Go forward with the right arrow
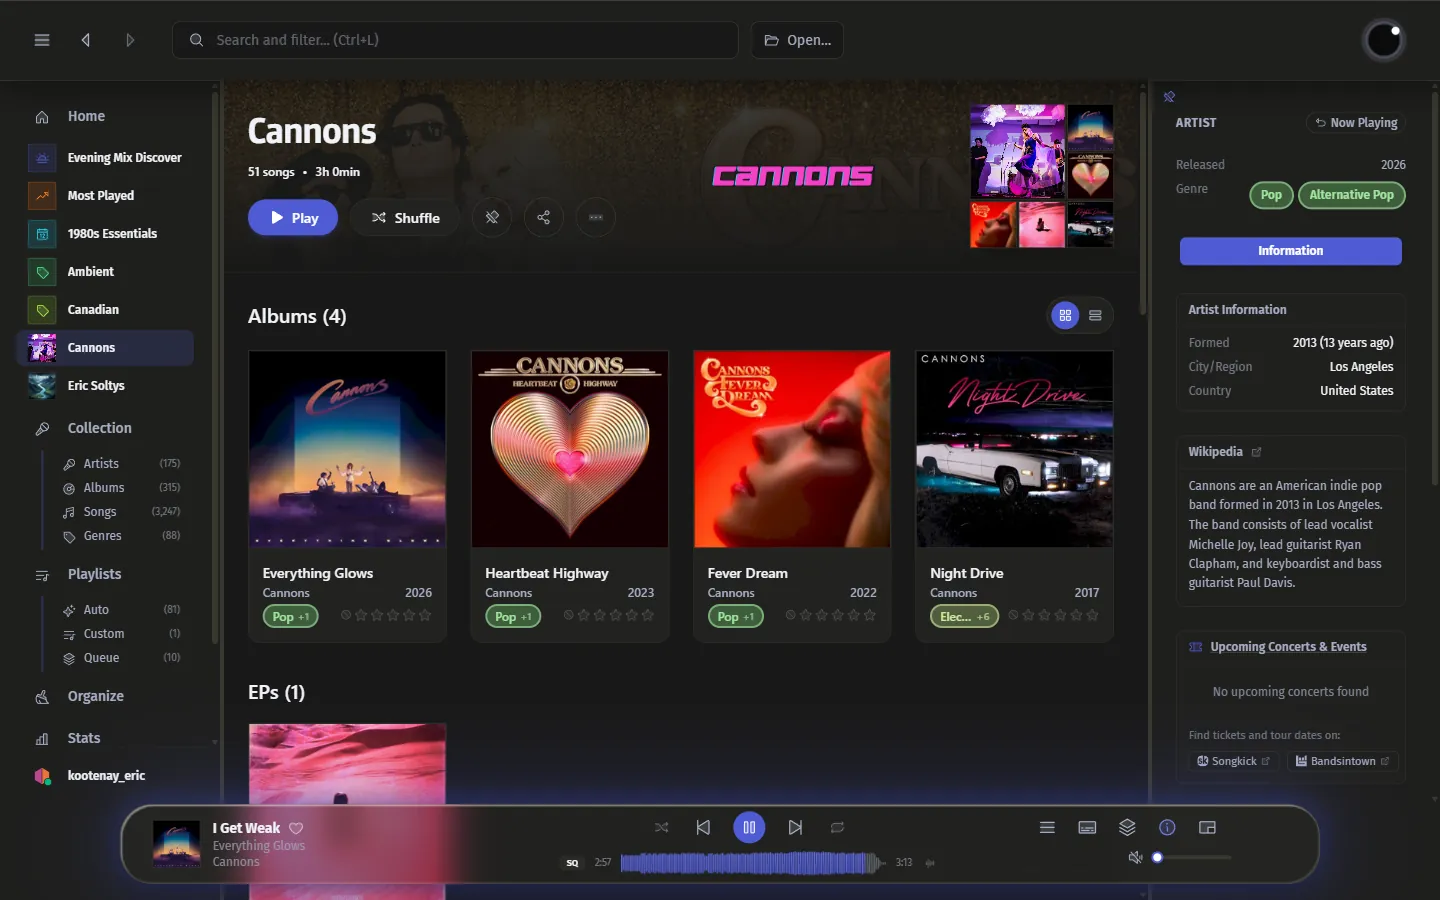The width and height of the screenshot is (1440, 900). click(130, 40)
